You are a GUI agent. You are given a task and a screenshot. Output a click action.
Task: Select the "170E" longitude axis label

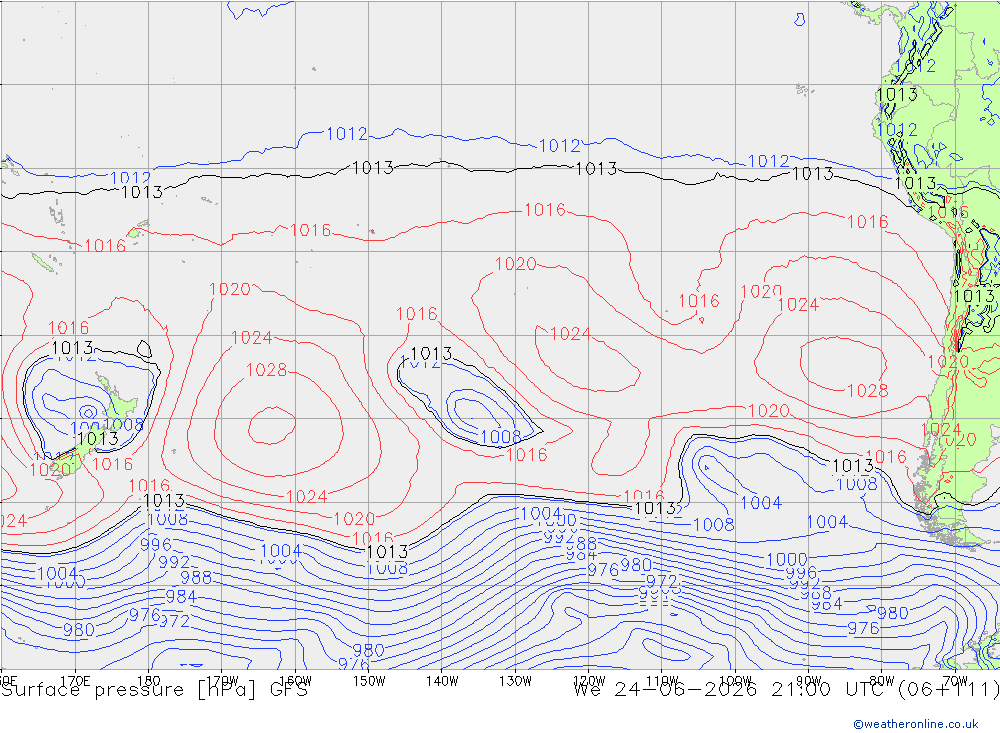pyautogui.click(x=75, y=681)
